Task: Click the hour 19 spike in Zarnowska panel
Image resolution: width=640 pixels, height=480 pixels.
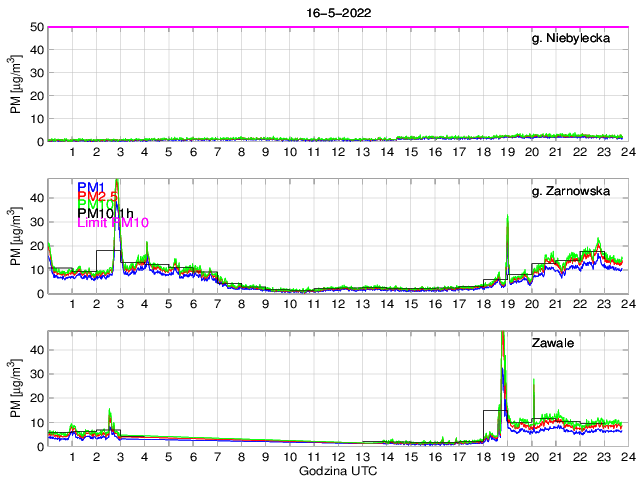Action: tap(507, 217)
